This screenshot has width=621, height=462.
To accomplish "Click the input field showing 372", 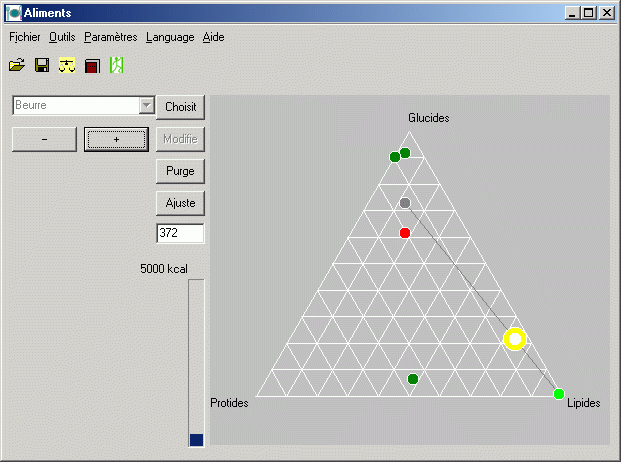I will [x=180, y=234].
